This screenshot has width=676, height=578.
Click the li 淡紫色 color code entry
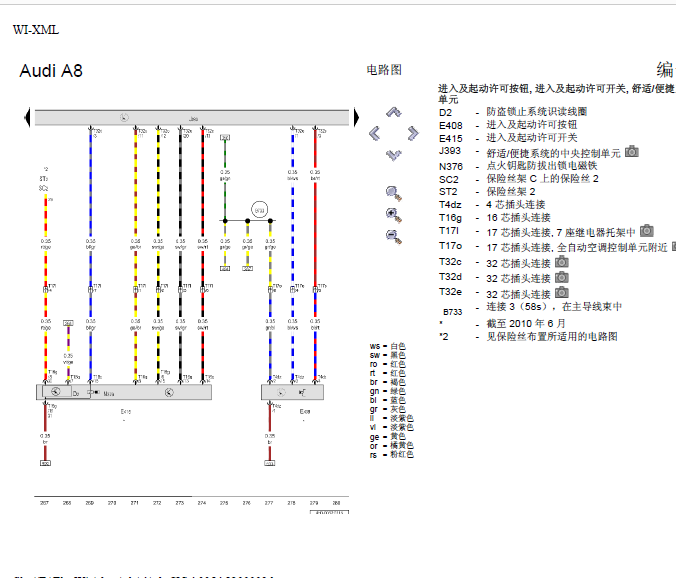[x=391, y=419]
